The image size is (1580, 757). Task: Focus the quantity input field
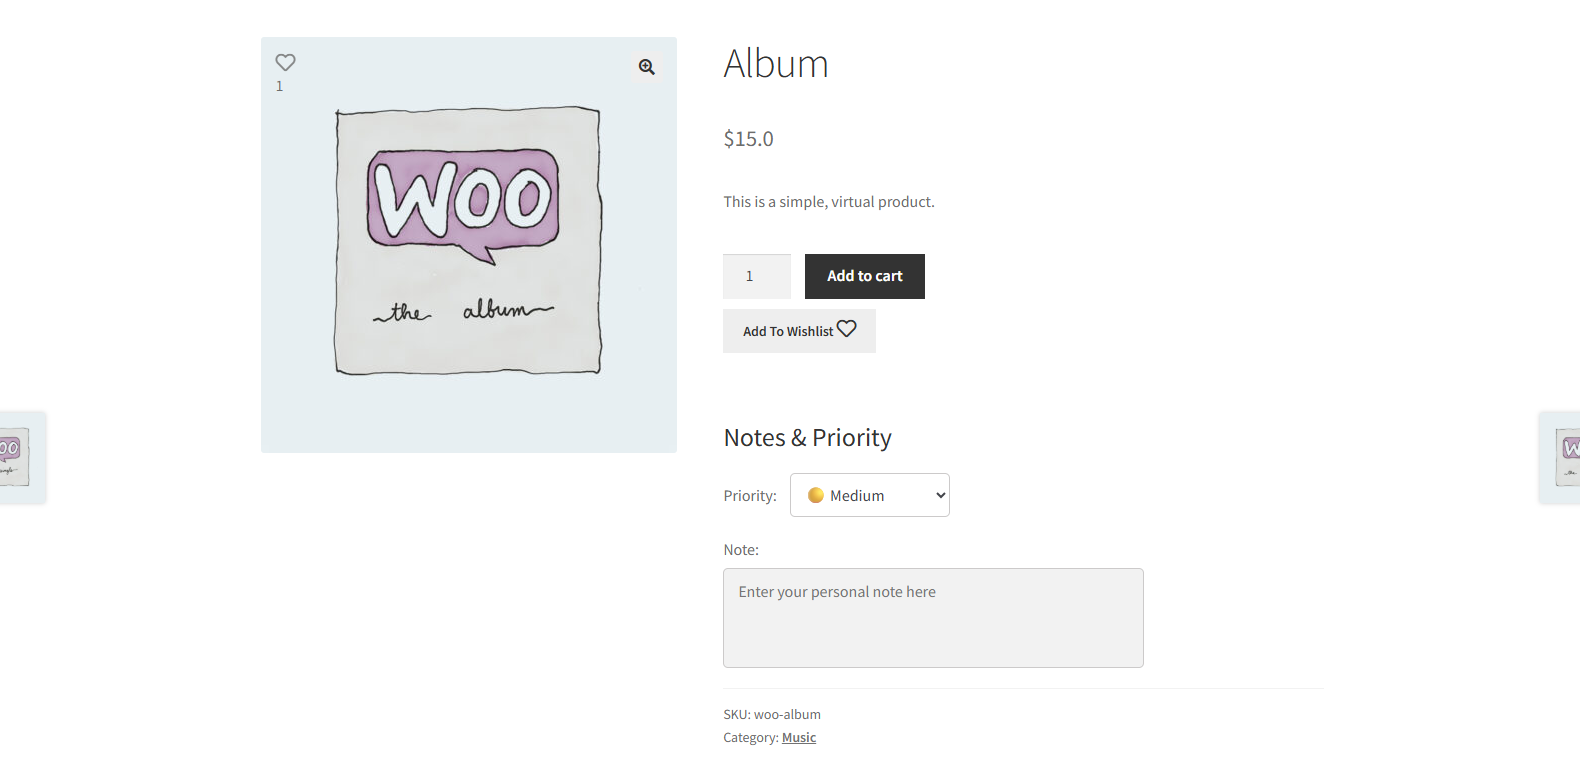point(757,276)
